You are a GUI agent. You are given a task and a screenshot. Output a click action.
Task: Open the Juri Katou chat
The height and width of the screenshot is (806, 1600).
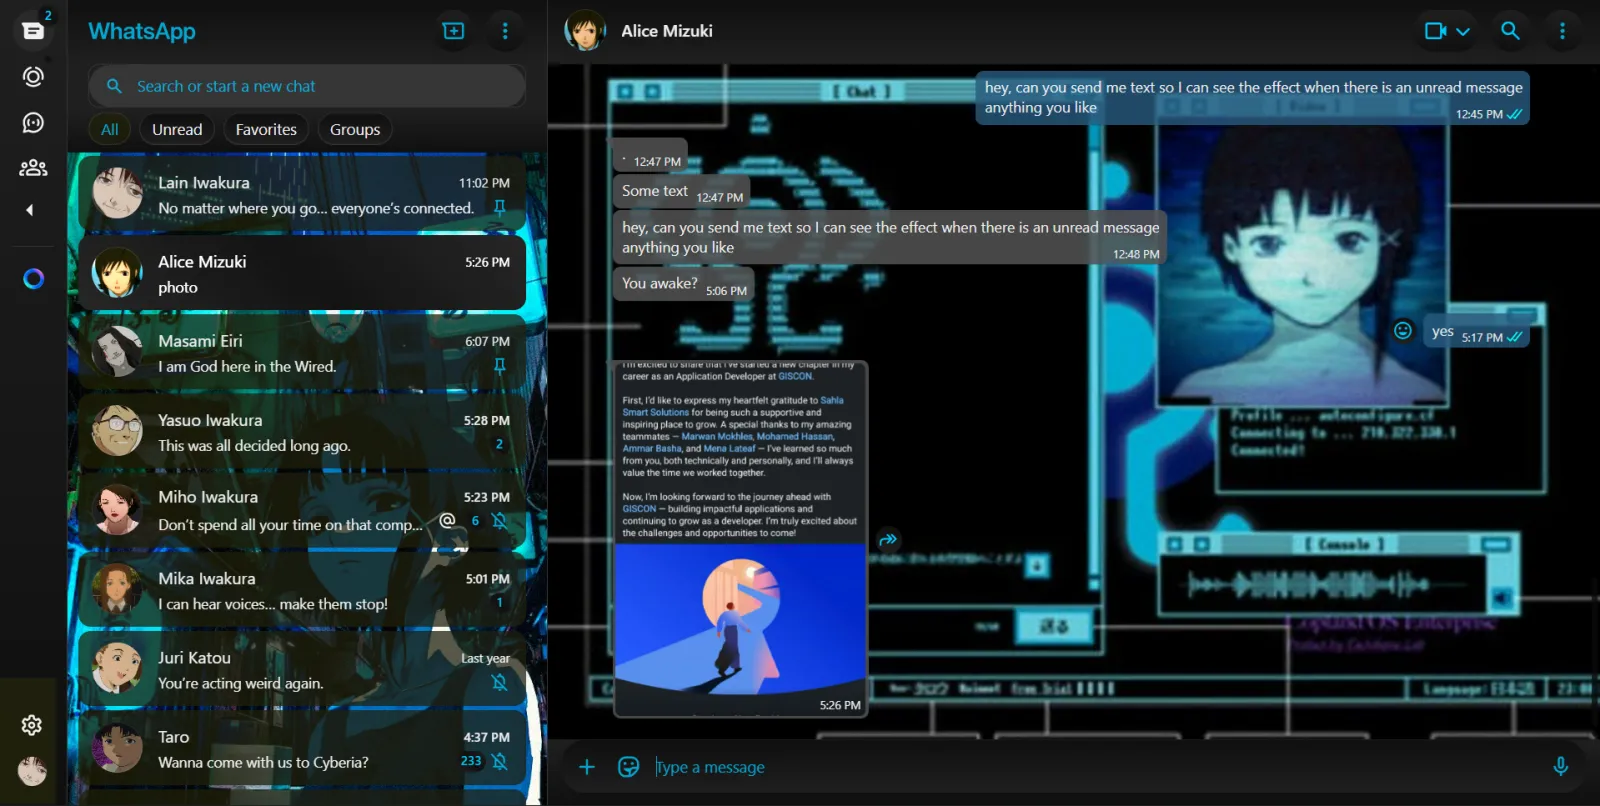pos(302,669)
